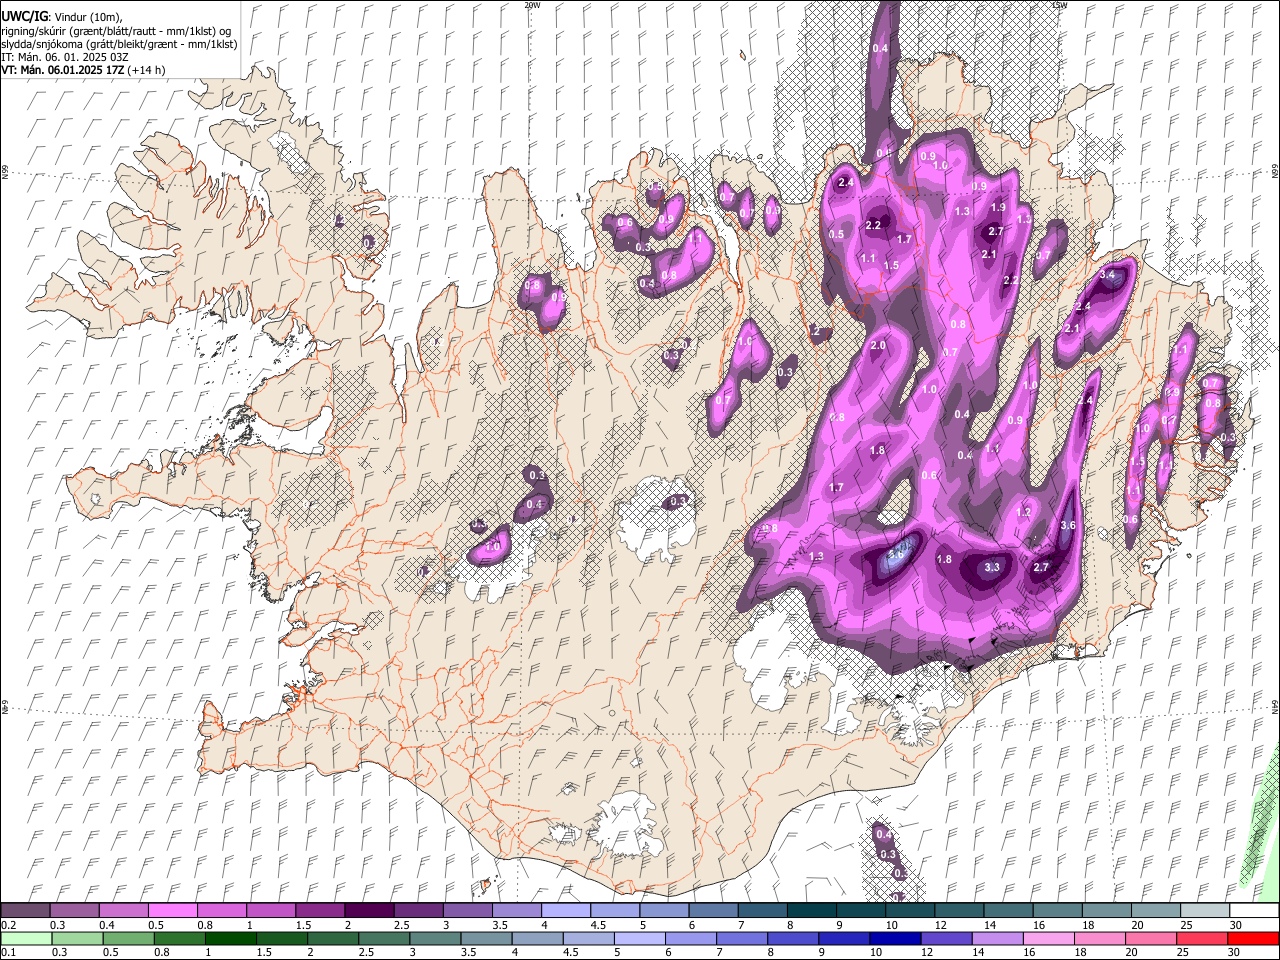The image size is (1280, 960).
Task: Select light gray 25–30 swatch in upper legend
Action: click(1205, 911)
